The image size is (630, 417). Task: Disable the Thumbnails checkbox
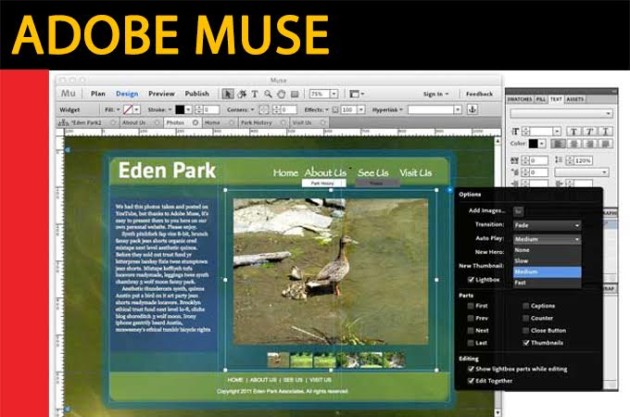pyautogui.click(x=526, y=343)
